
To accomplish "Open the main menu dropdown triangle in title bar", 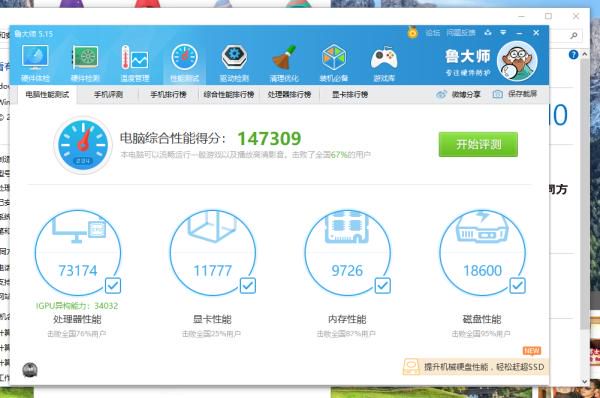I will coord(503,33).
